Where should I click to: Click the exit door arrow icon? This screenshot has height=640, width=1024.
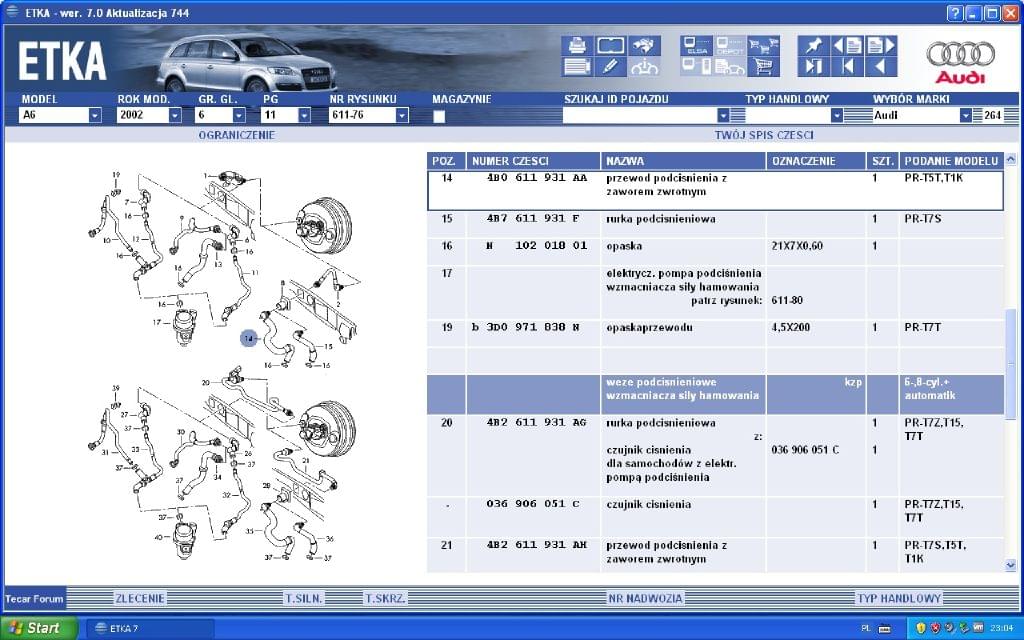pos(814,66)
